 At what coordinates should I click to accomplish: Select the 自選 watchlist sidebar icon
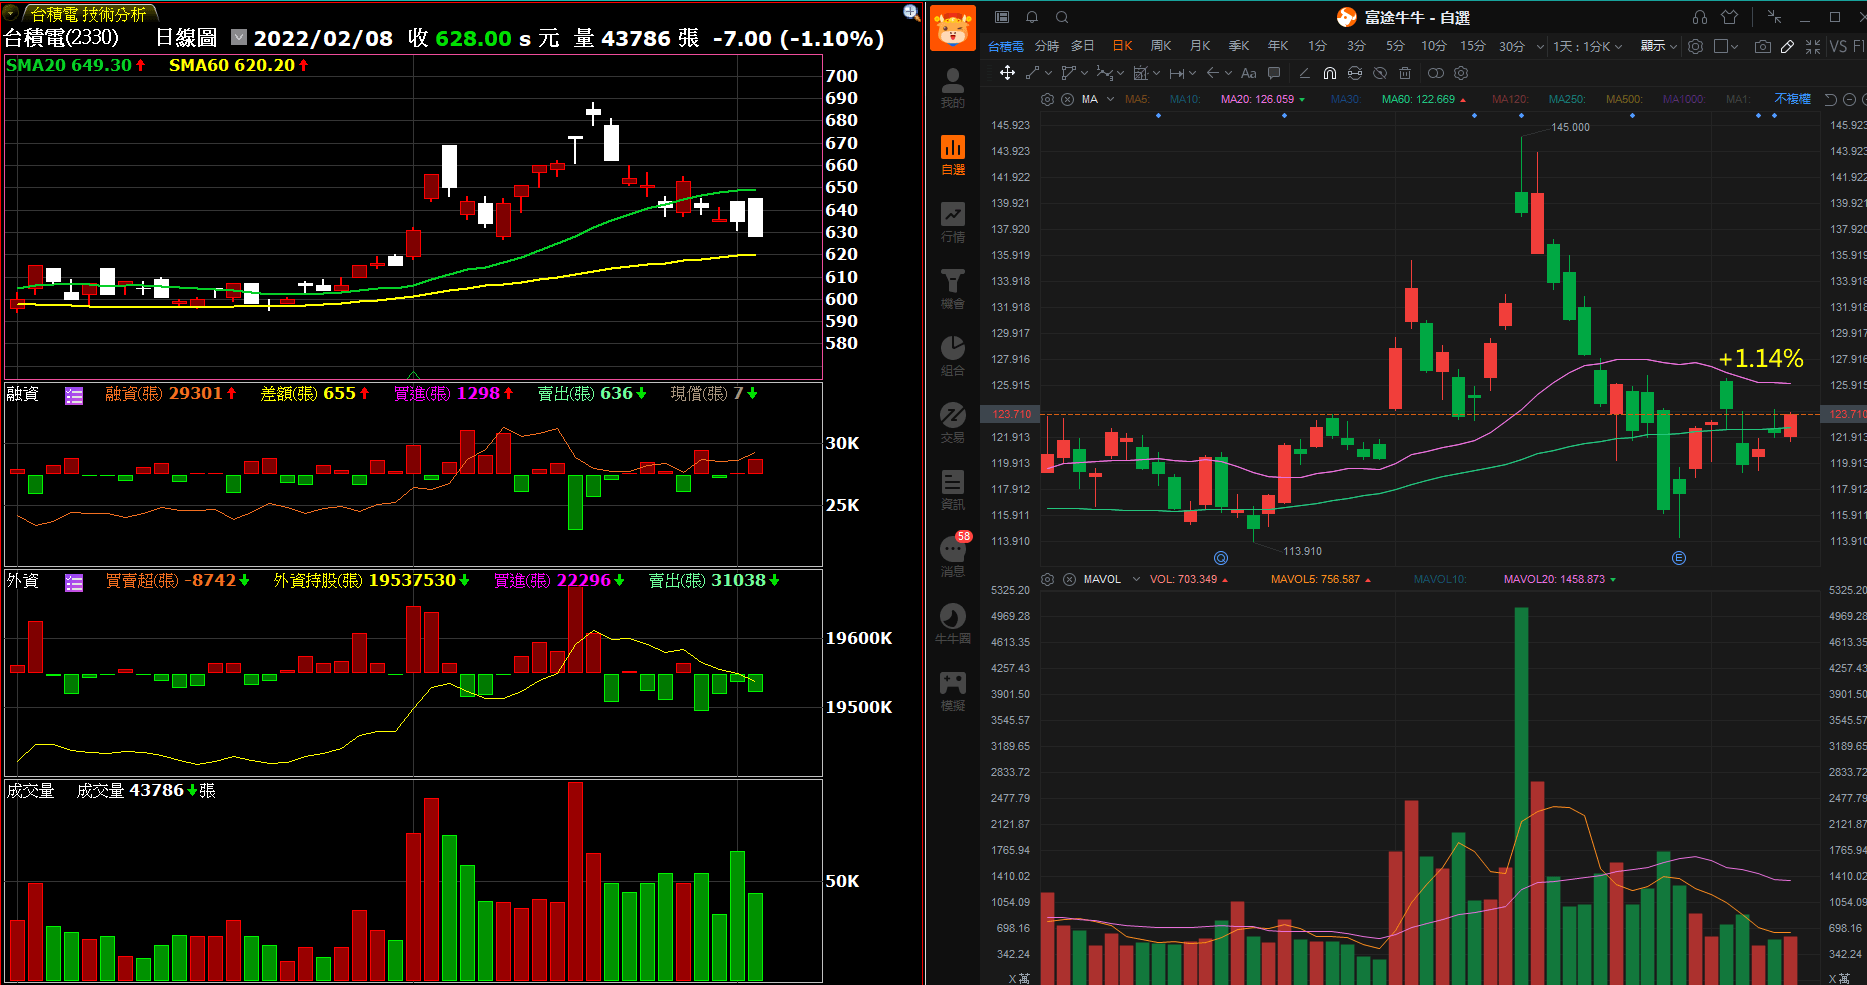(x=953, y=155)
